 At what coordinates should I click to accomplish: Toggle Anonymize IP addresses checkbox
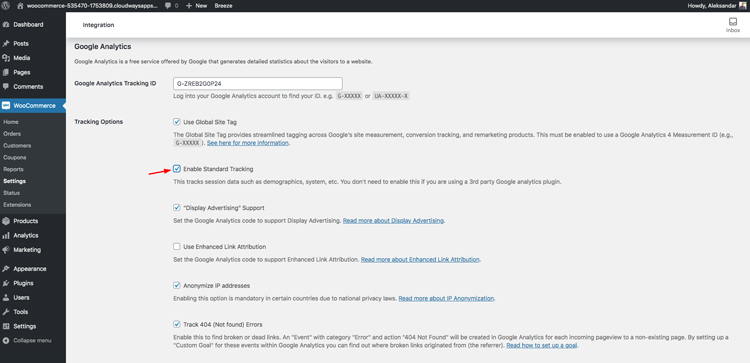(x=176, y=286)
